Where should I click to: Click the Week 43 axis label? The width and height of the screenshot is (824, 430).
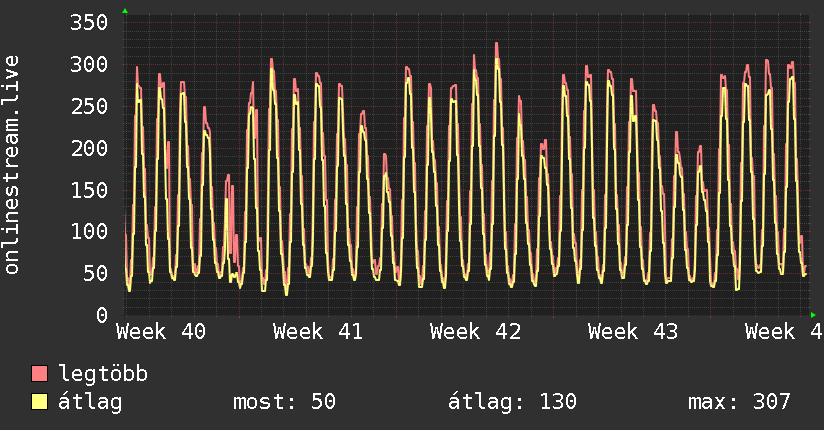(x=633, y=332)
